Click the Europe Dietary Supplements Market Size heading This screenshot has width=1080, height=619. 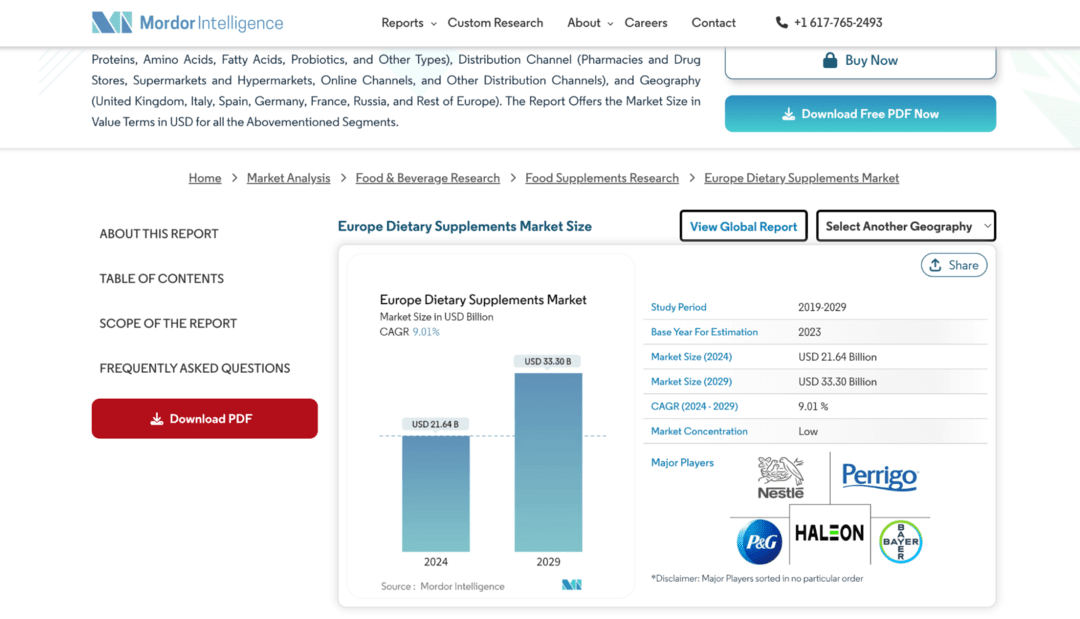point(465,227)
